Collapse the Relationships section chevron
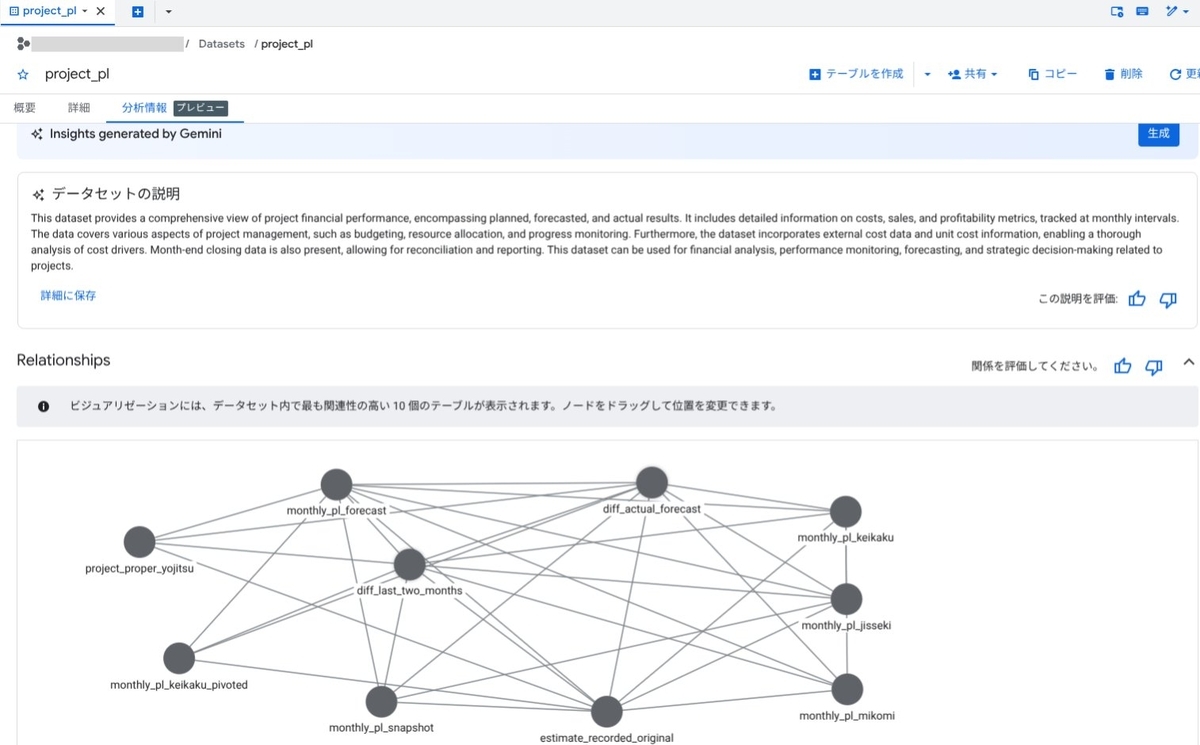The width and height of the screenshot is (1200, 745). click(1188, 362)
